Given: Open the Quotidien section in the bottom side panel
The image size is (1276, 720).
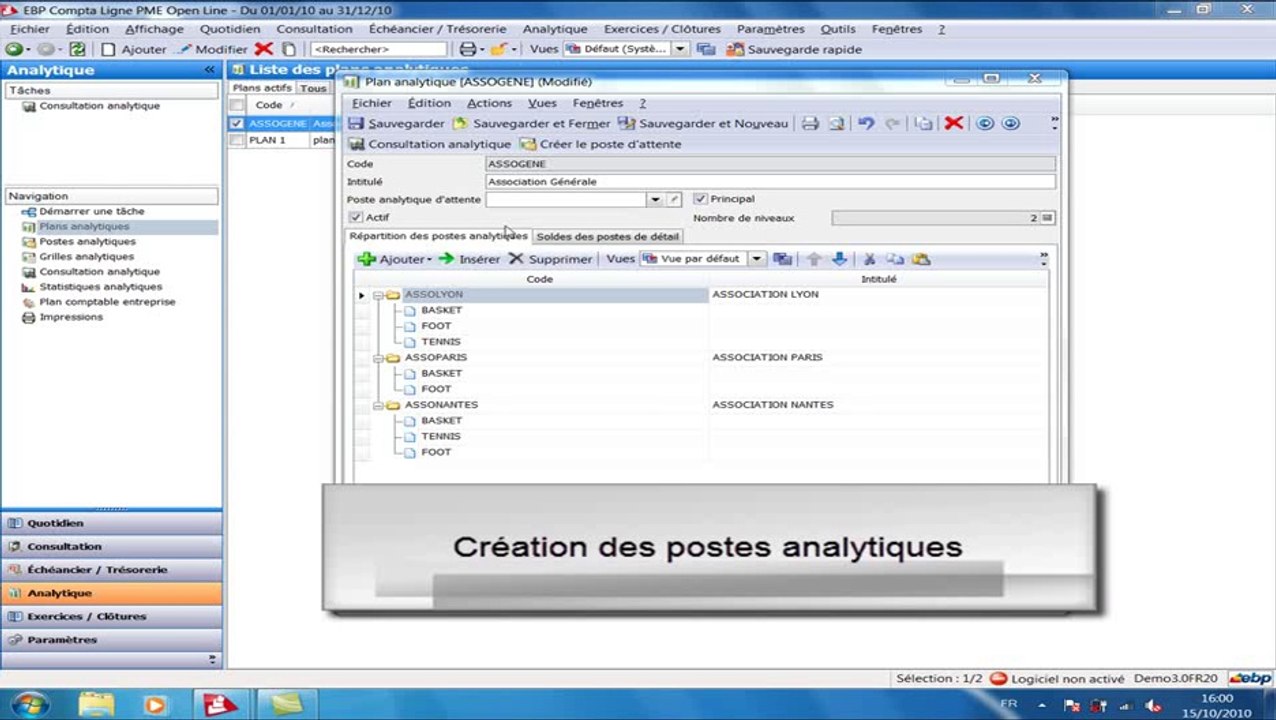Looking at the screenshot, I should click(x=111, y=523).
